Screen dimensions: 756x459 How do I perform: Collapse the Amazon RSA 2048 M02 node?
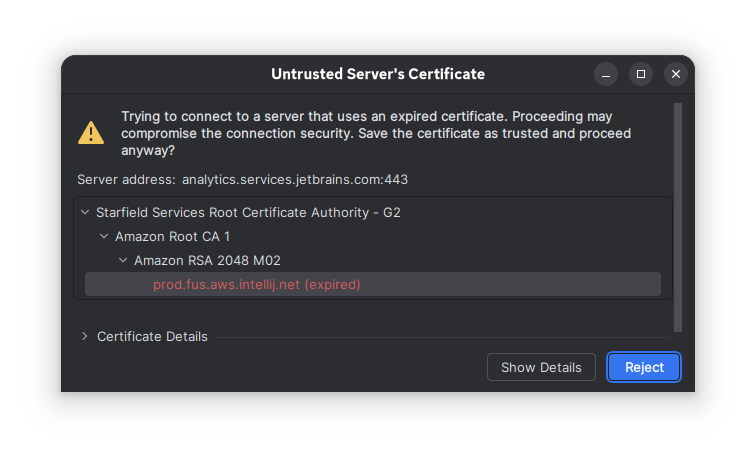(123, 260)
